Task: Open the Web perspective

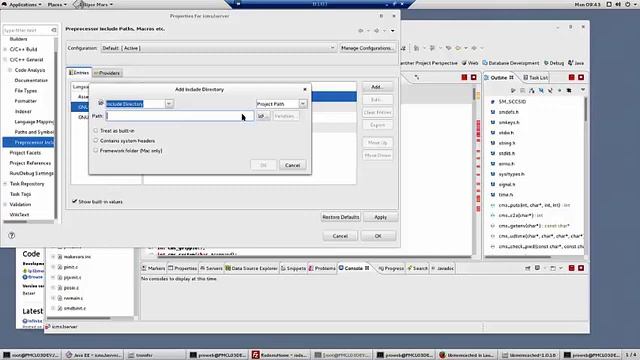Action: (470, 63)
